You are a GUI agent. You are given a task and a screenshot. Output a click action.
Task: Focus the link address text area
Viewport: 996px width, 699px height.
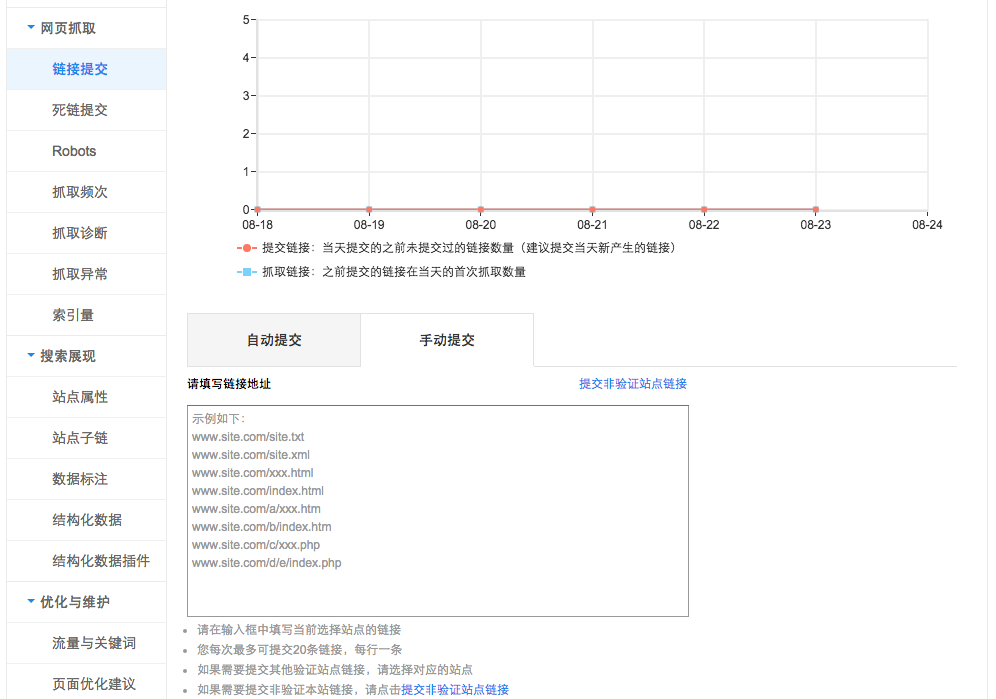[x=437, y=510]
